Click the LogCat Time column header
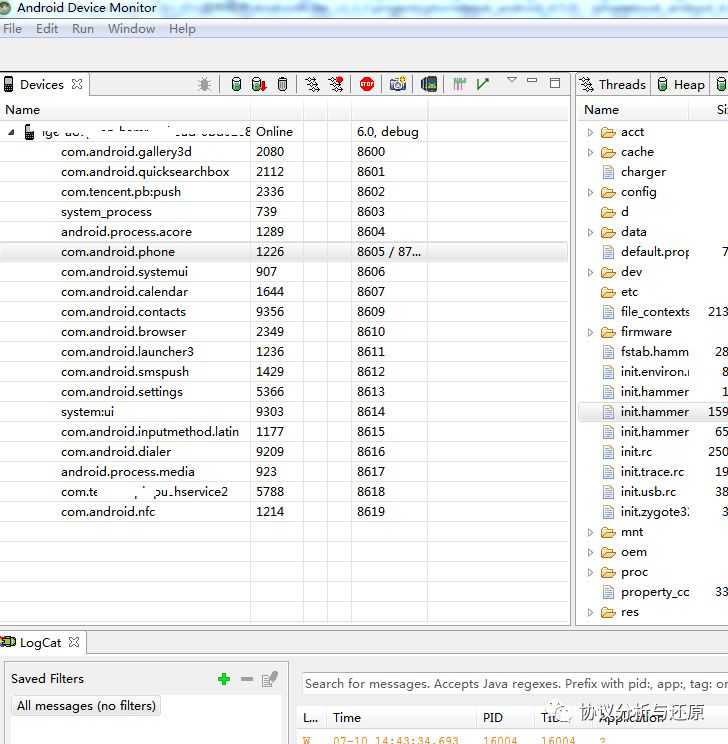Image resolution: width=728 pixels, height=744 pixels. click(x=401, y=718)
